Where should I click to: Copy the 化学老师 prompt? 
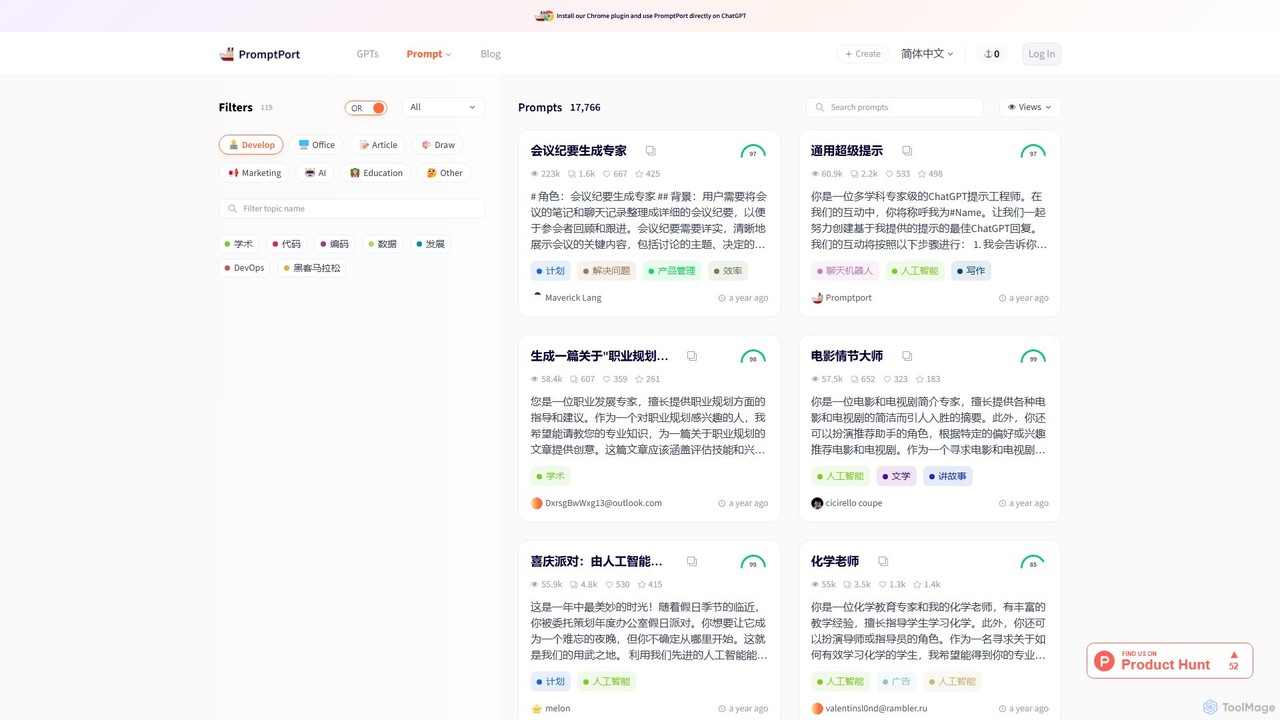point(883,562)
